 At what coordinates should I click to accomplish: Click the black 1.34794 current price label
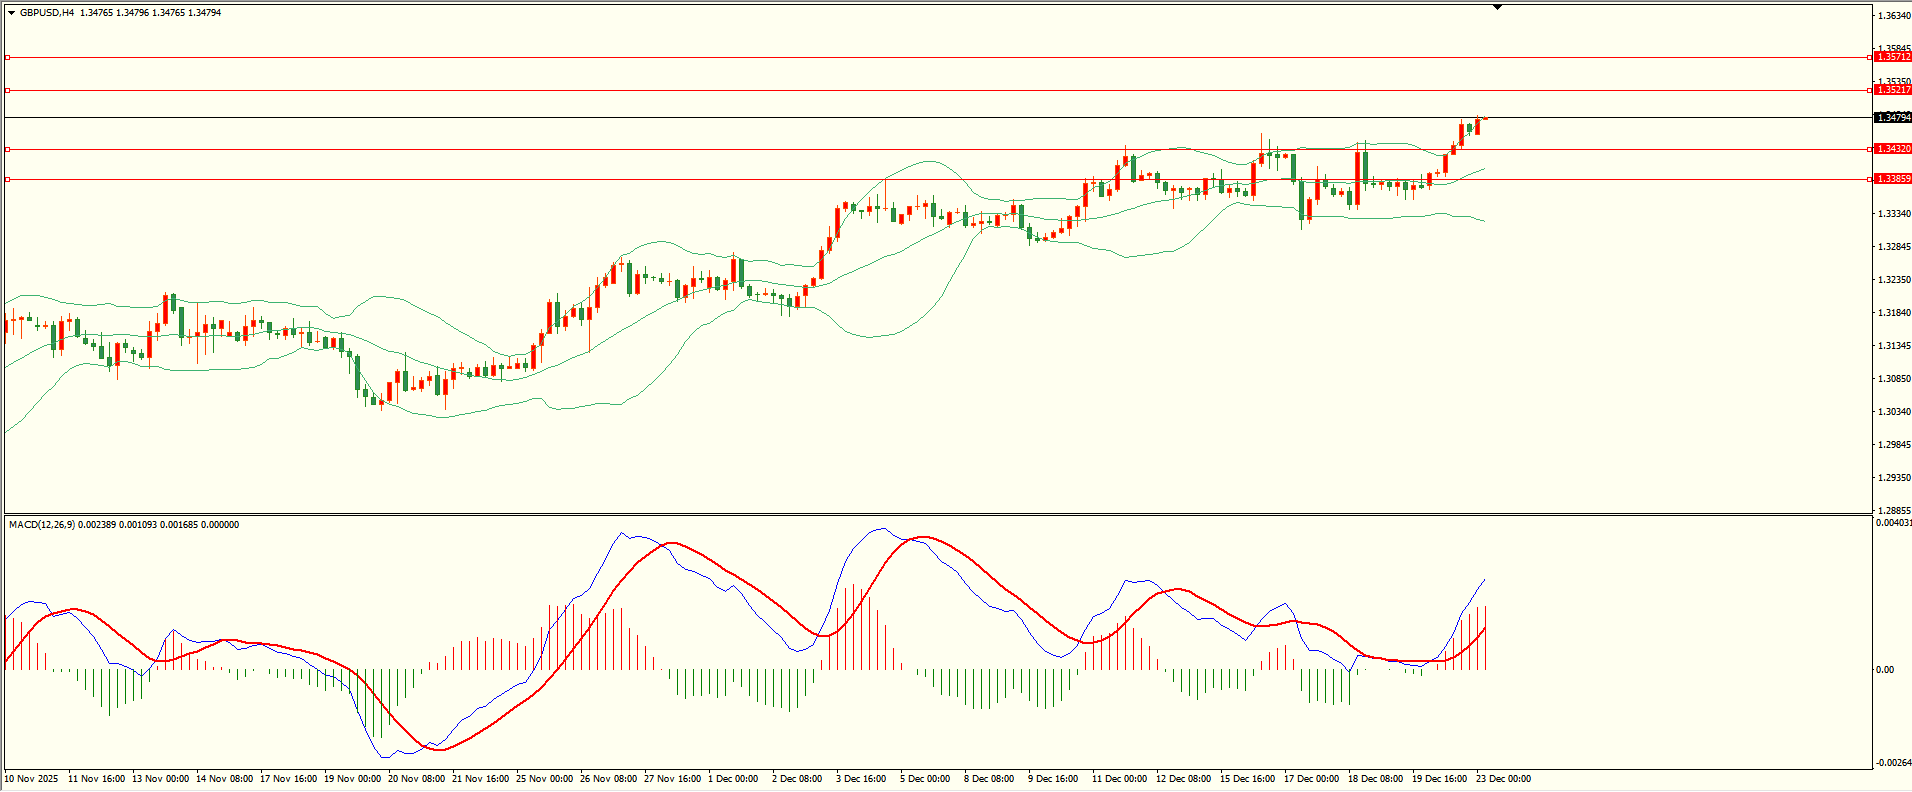coord(1892,118)
